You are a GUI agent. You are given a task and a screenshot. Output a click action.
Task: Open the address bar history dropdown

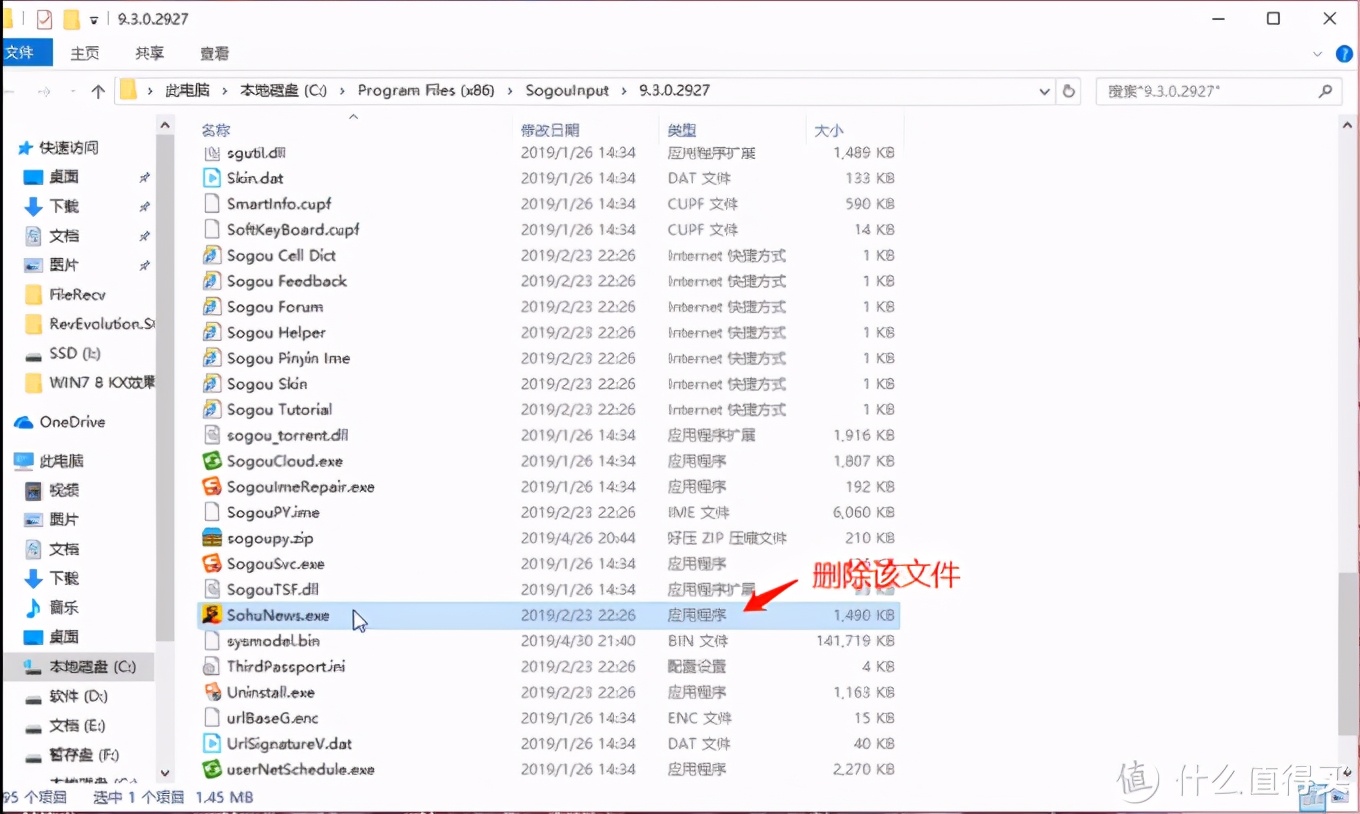(x=1045, y=91)
